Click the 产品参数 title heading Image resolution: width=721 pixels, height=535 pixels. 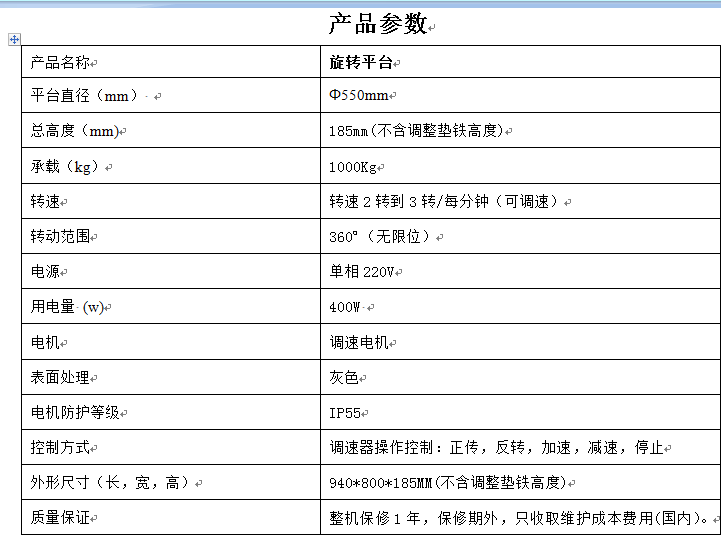[x=378, y=24]
